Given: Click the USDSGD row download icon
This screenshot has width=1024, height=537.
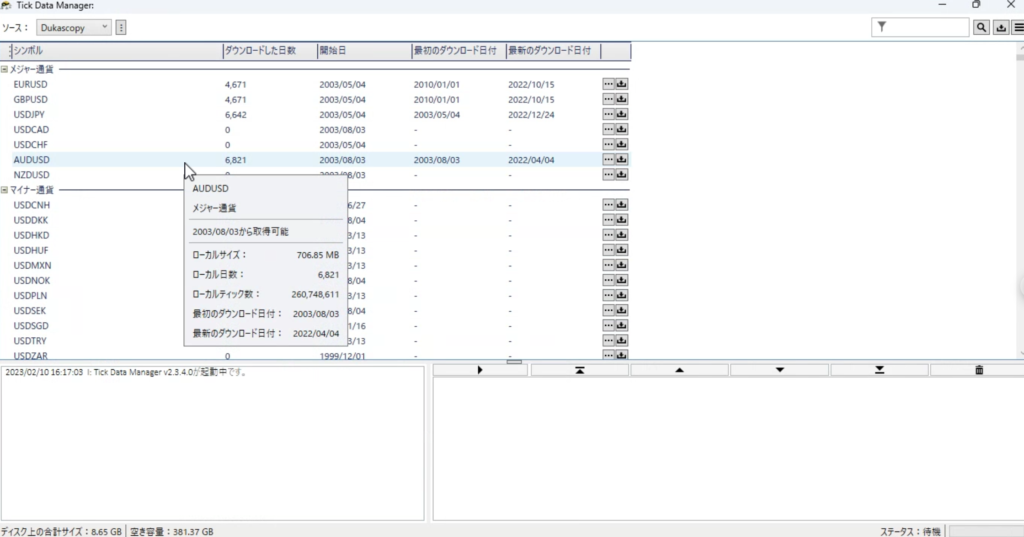Looking at the screenshot, I should pyautogui.click(x=622, y=325).
